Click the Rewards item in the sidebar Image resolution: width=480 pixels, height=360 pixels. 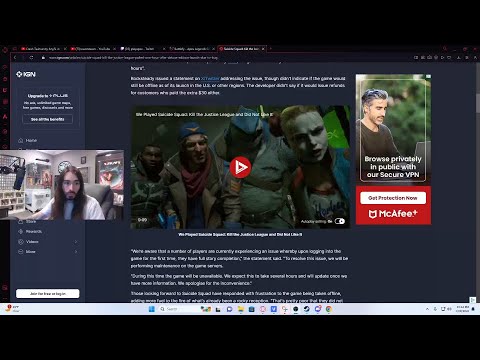34,231
